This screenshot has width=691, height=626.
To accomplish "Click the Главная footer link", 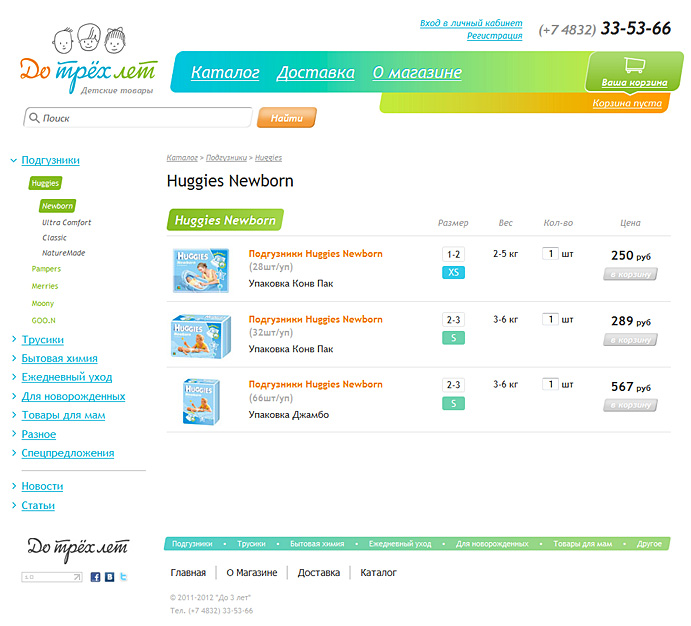I will click(188, 573).
